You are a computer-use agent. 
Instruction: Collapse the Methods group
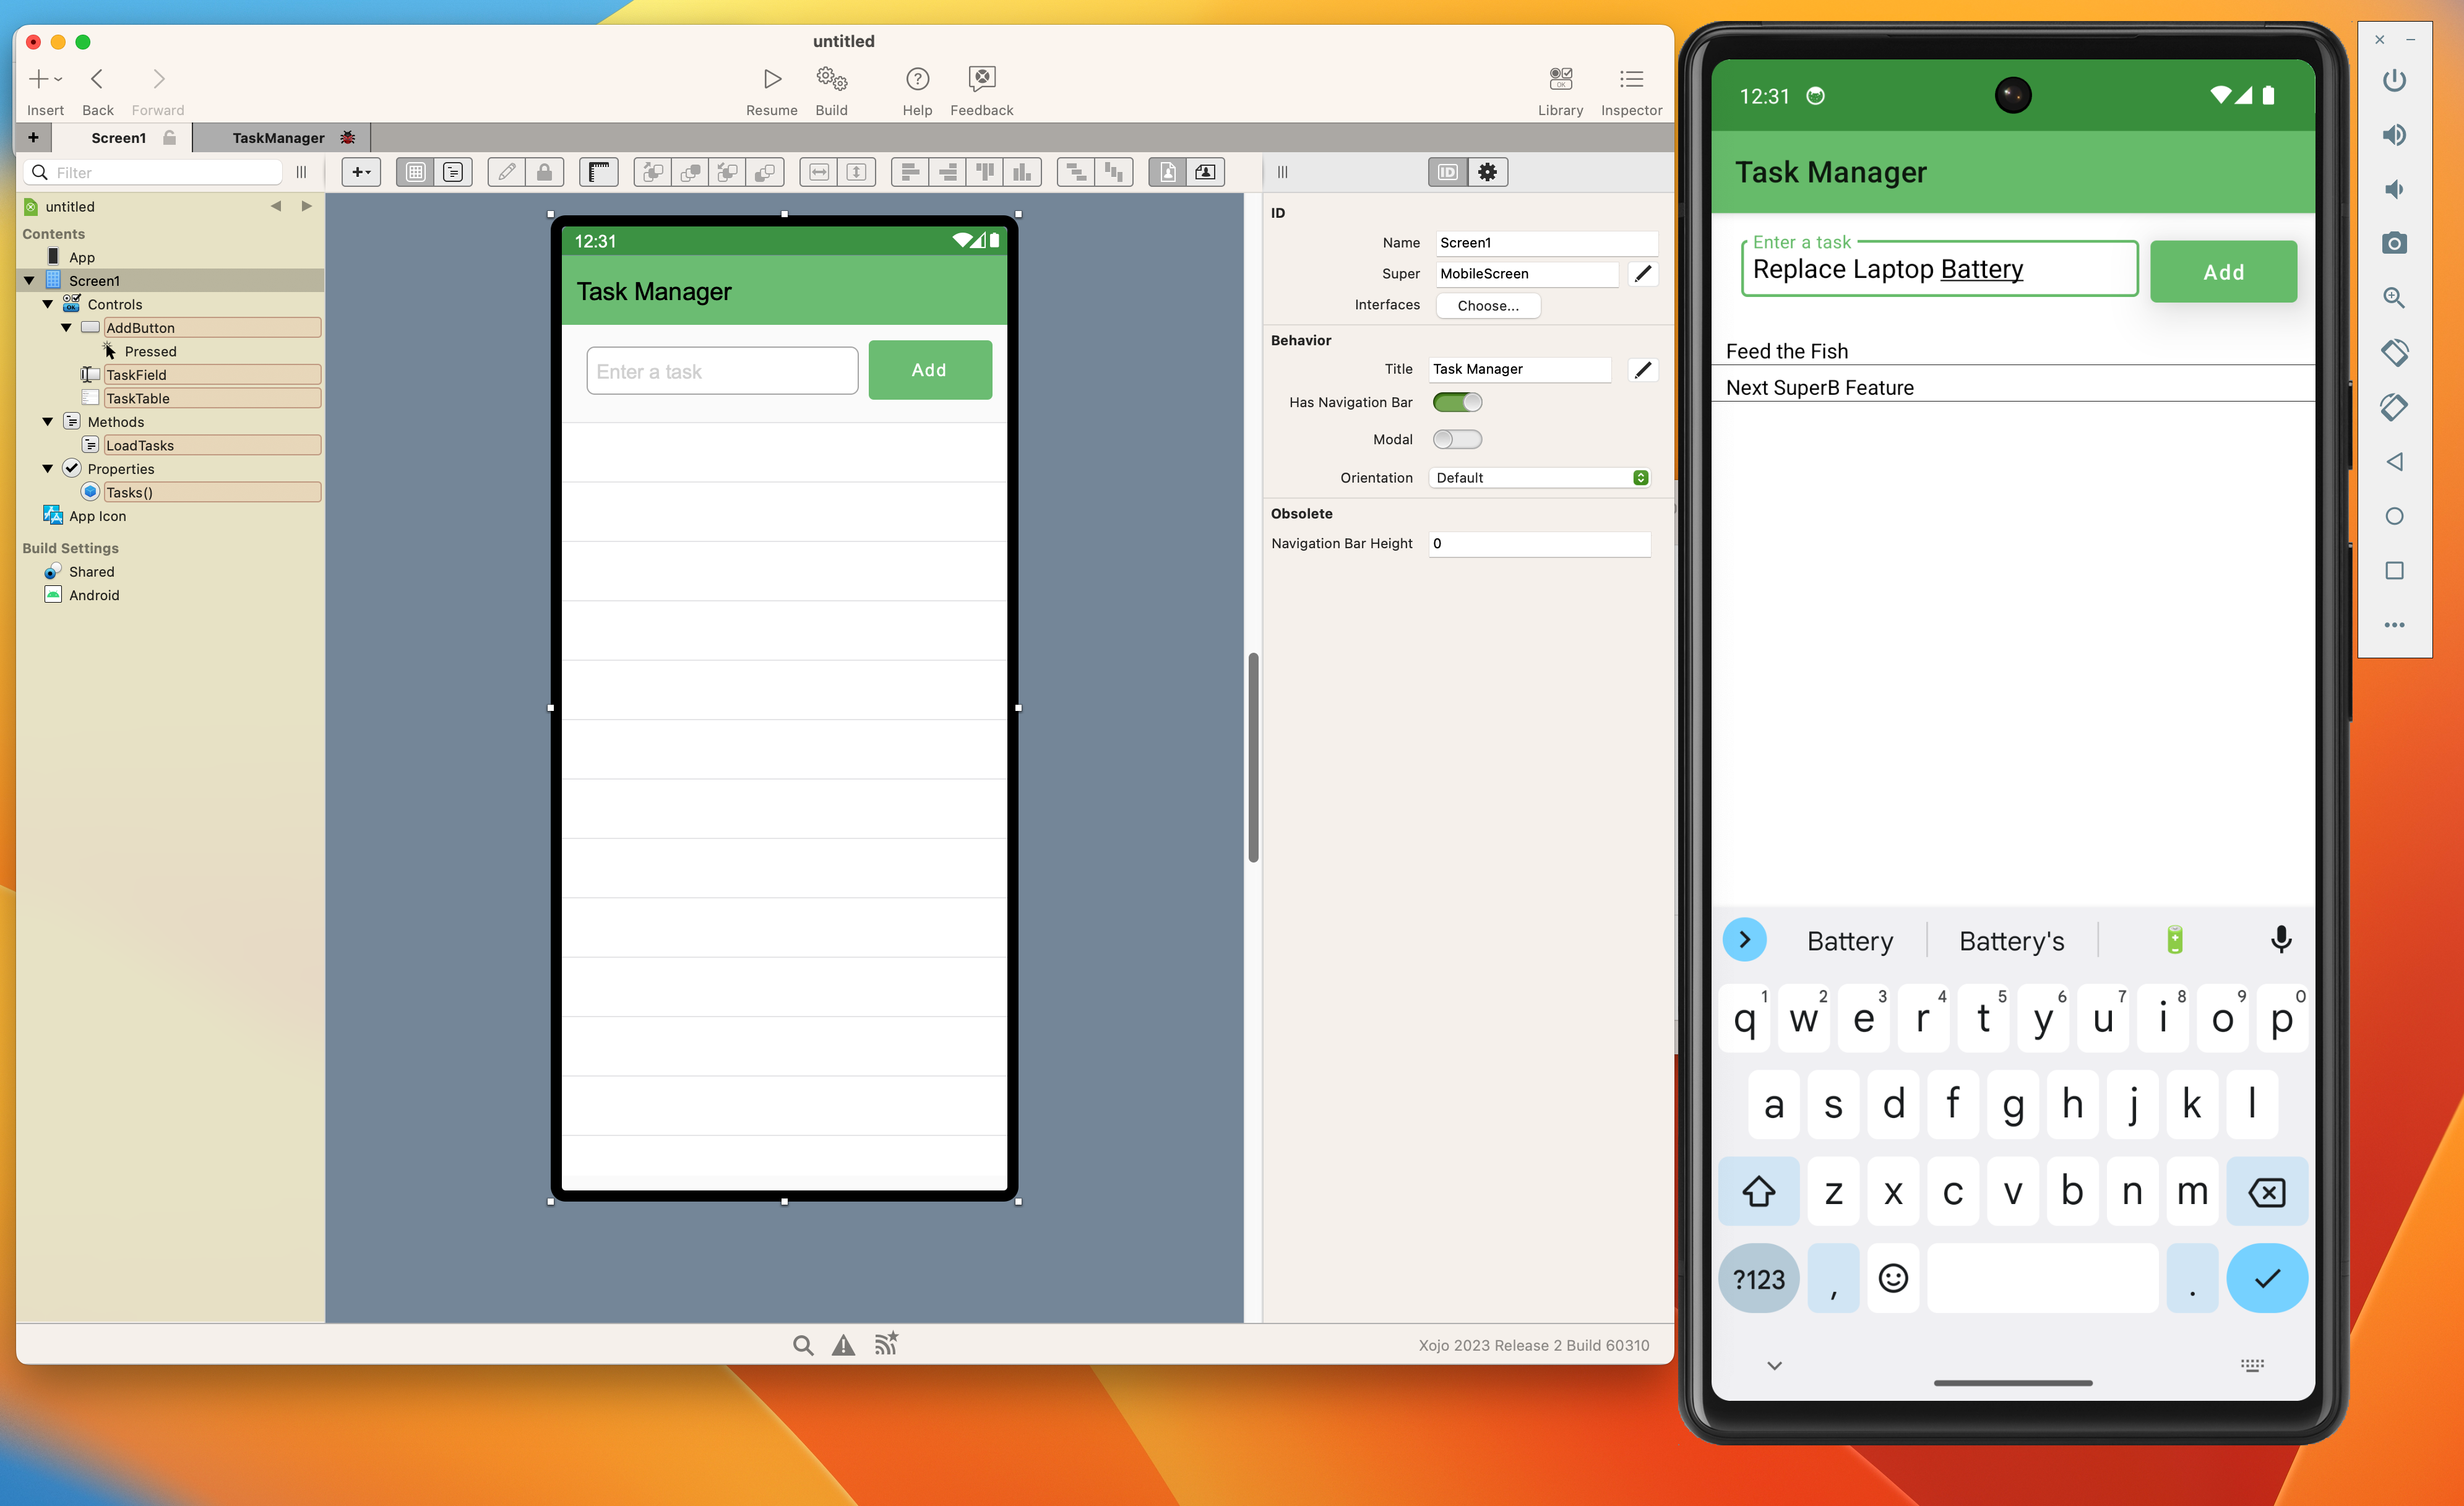(x=47, y=422)
